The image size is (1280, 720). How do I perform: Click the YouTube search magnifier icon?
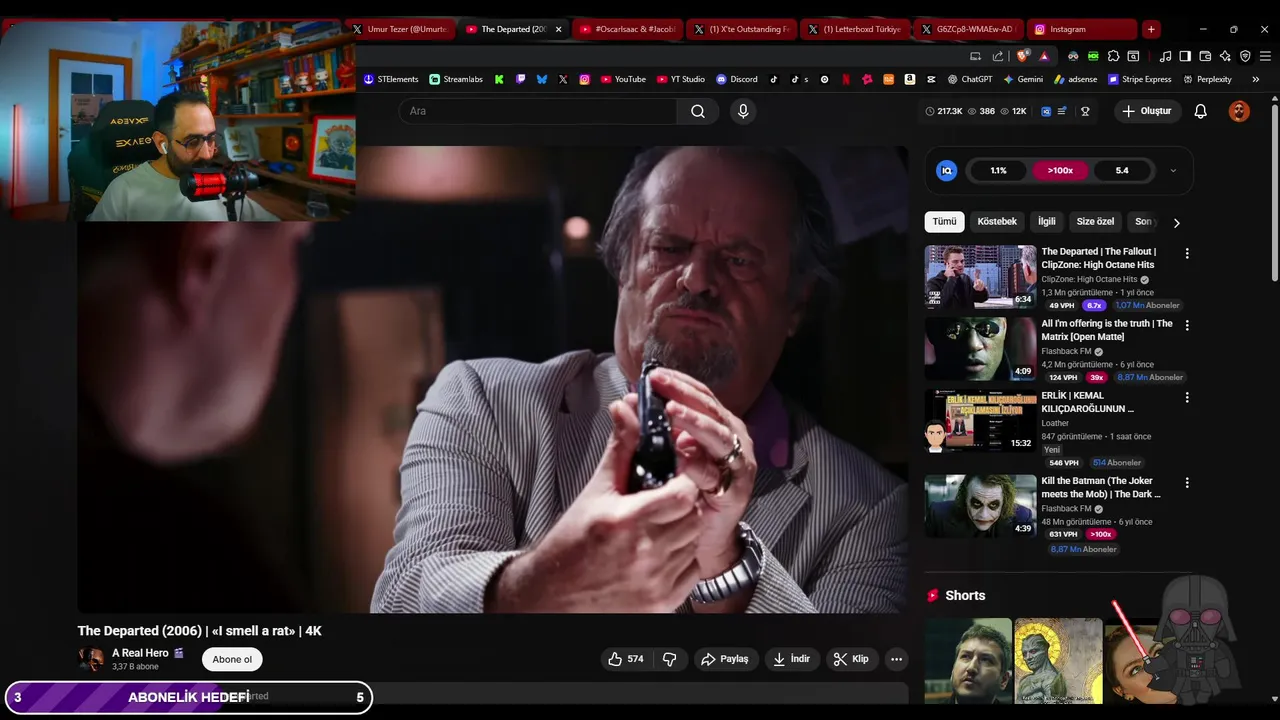698,111
